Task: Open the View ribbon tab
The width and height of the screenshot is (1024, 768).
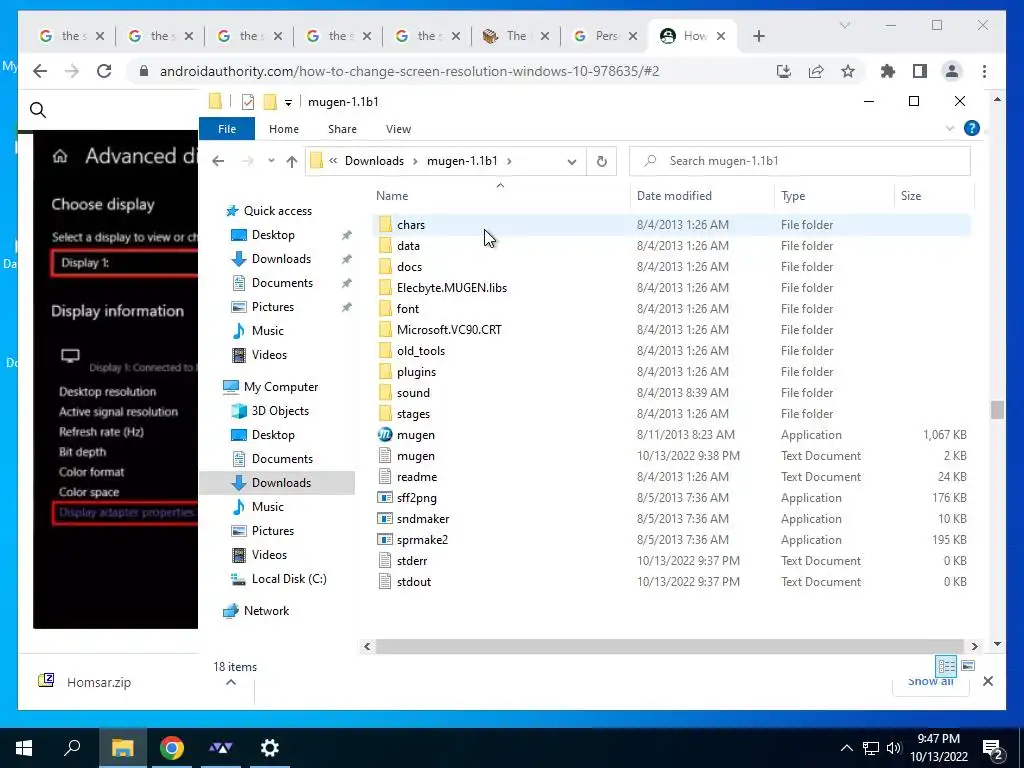Action: click(398, 129)
